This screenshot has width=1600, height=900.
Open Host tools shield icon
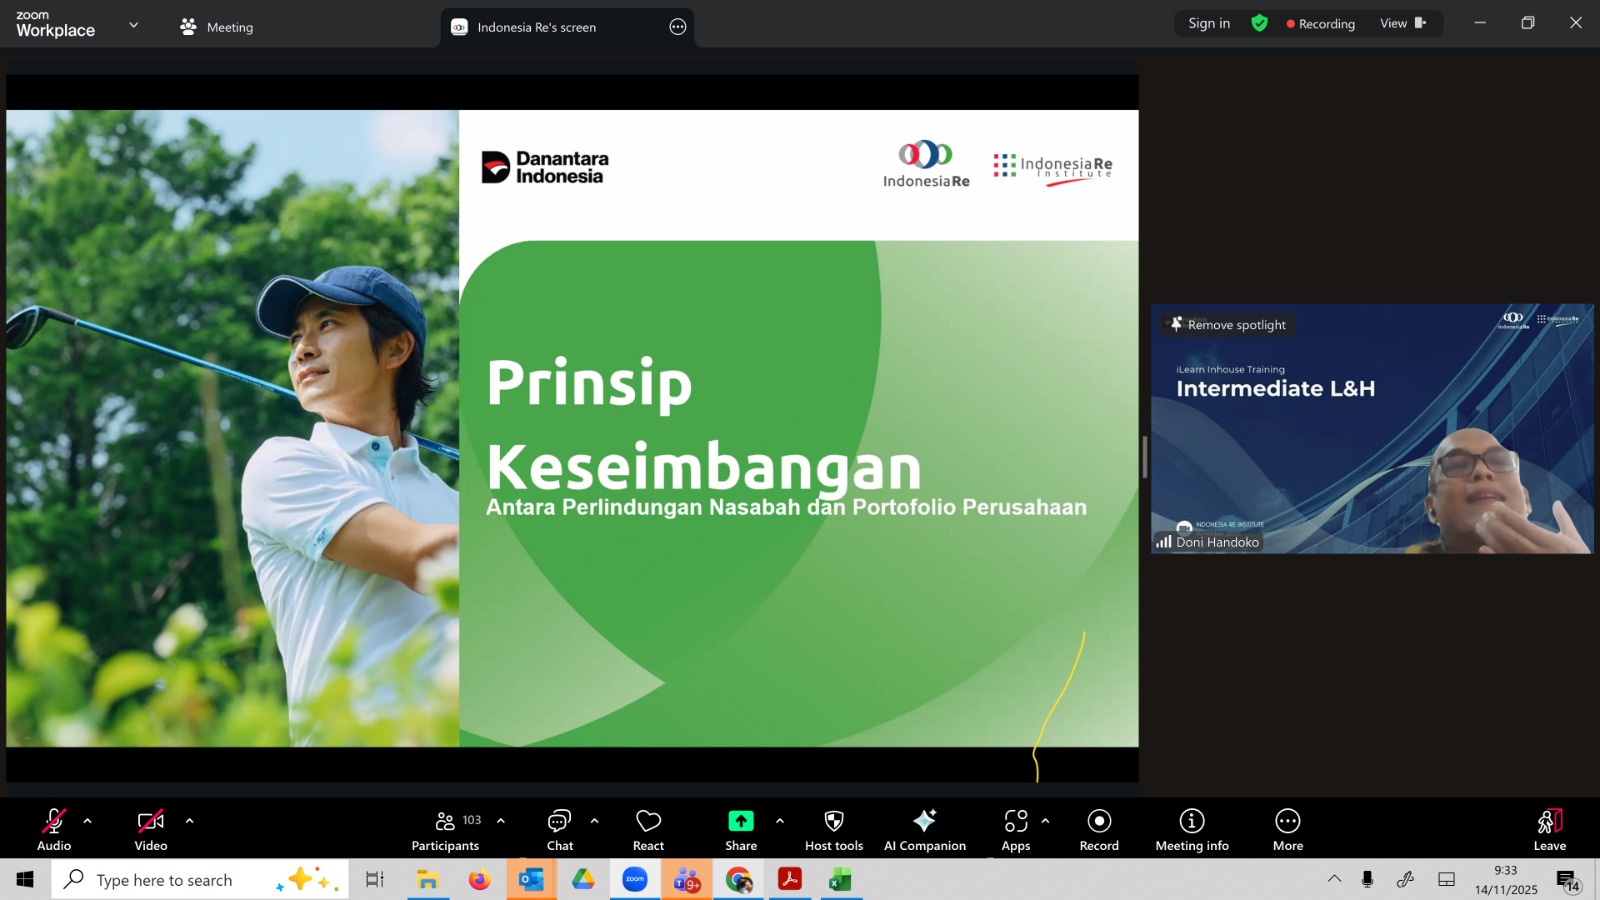tap(833, 830)
